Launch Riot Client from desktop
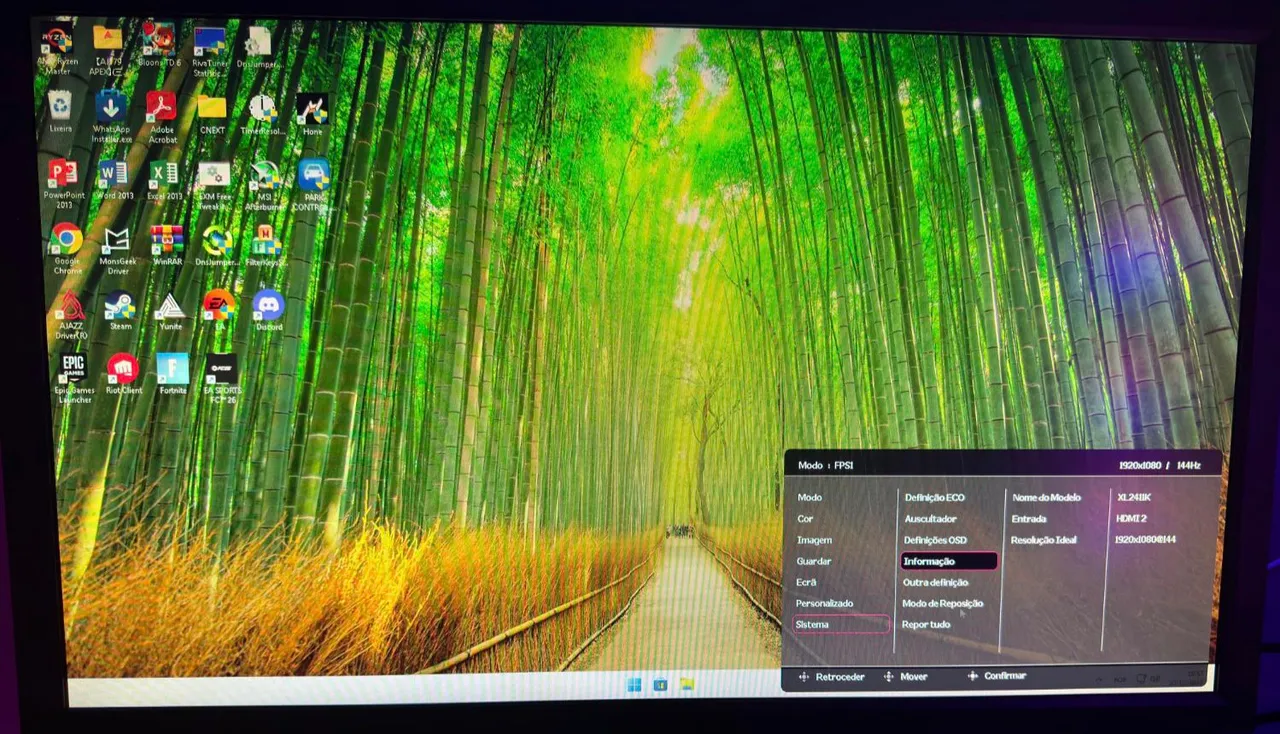 click(x=123, y=369)
